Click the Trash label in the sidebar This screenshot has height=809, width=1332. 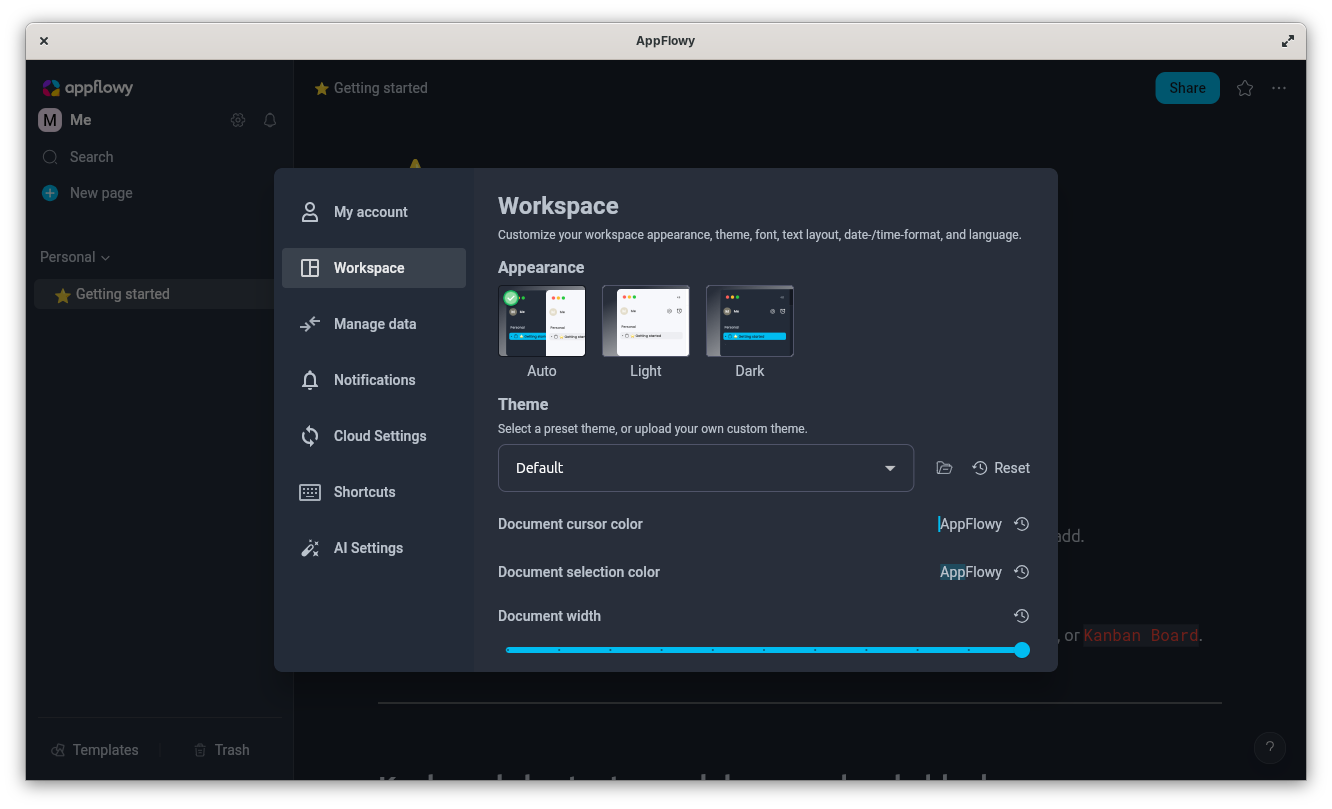coord(232,750)
